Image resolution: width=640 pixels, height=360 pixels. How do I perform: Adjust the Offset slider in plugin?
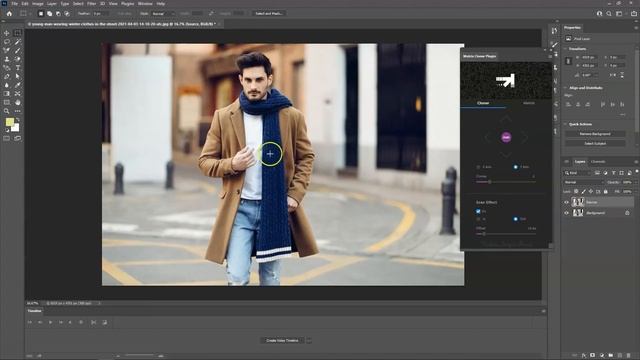tap(506, 234)
